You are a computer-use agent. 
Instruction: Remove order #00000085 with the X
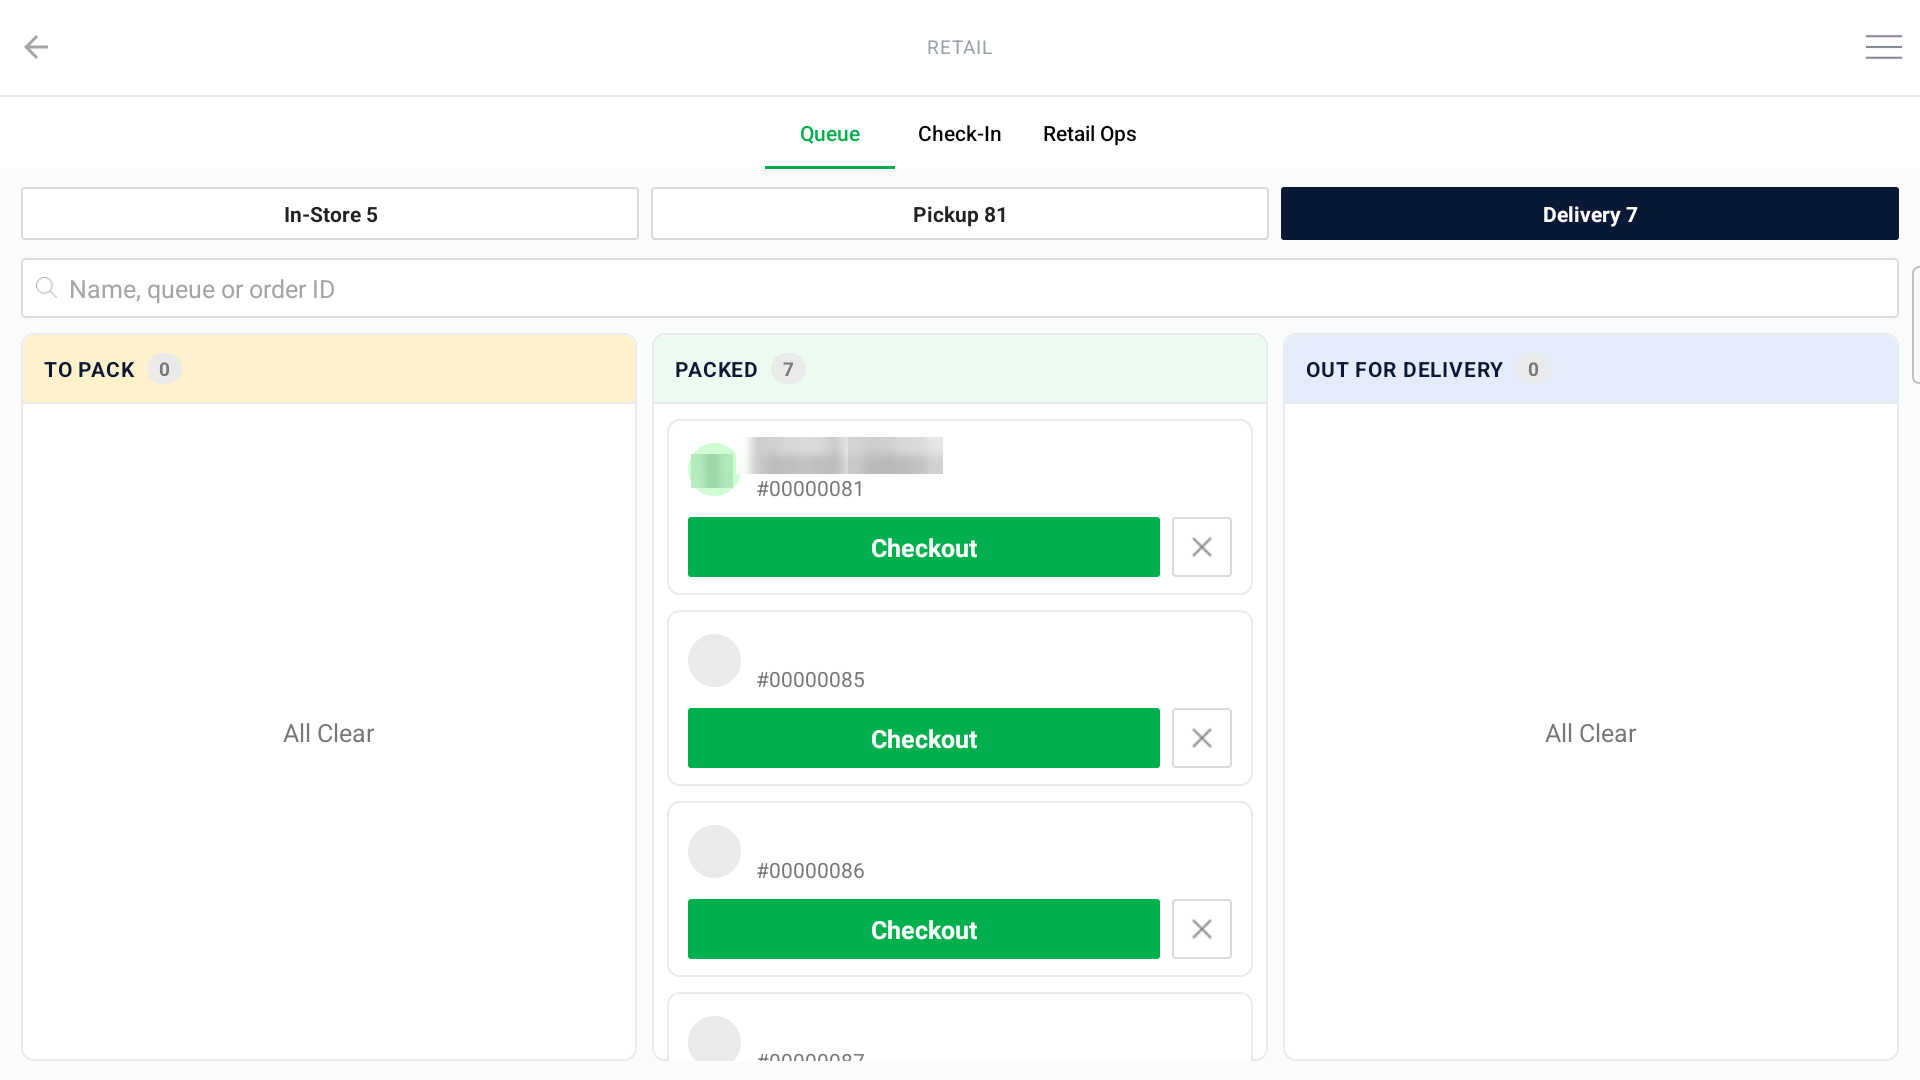(1201, 738)
